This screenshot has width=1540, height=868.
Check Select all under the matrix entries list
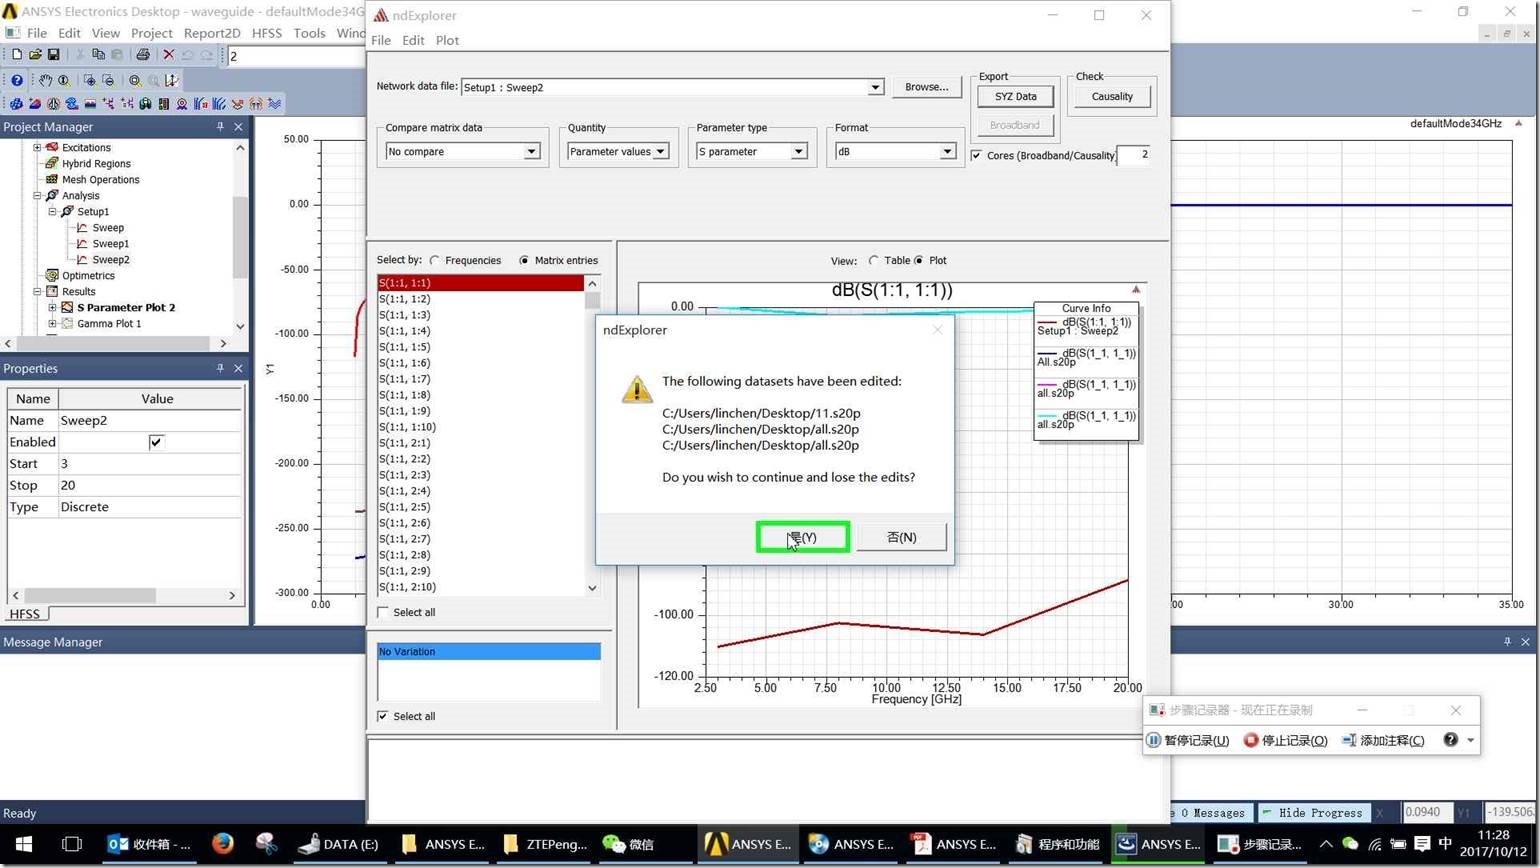pos(383,612)
